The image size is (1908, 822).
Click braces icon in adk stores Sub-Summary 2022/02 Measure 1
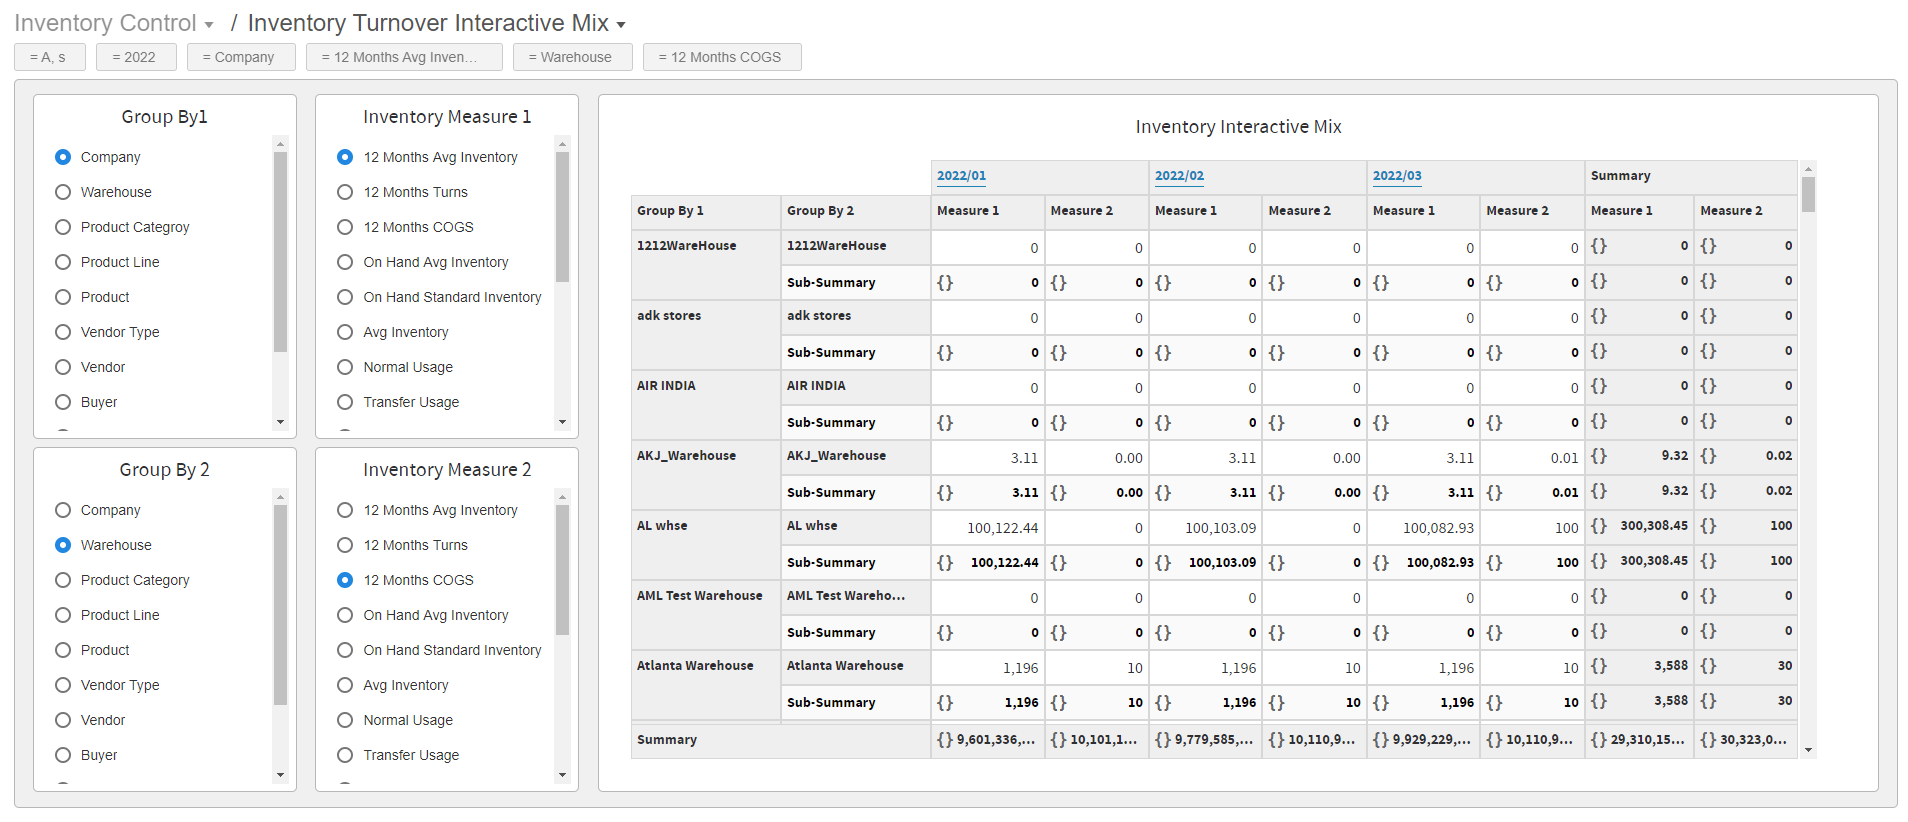coord(1163,353)
